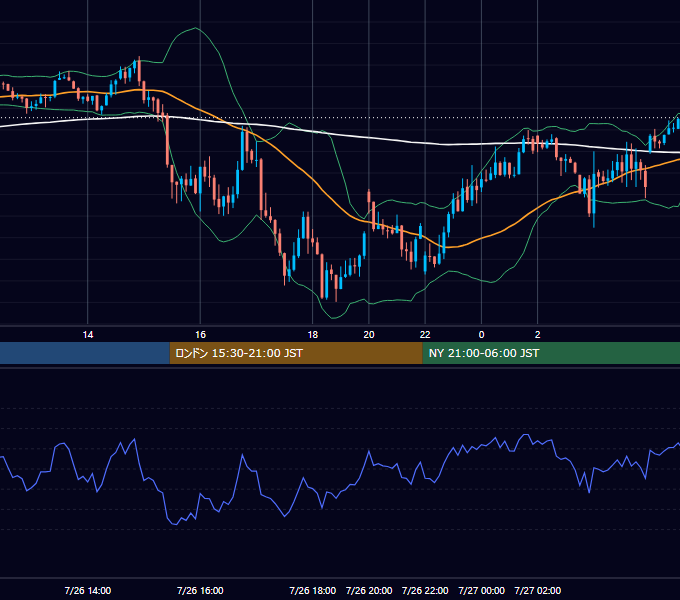
Task: Click the 7/26 16:00 date label
Action: click(200, 590)
